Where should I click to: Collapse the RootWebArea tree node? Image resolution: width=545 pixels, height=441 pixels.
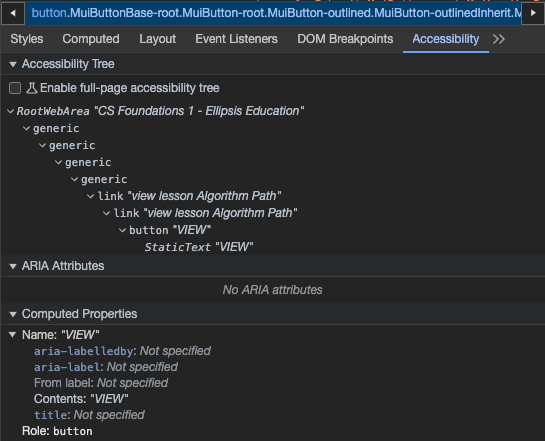[x=10, y=111]
